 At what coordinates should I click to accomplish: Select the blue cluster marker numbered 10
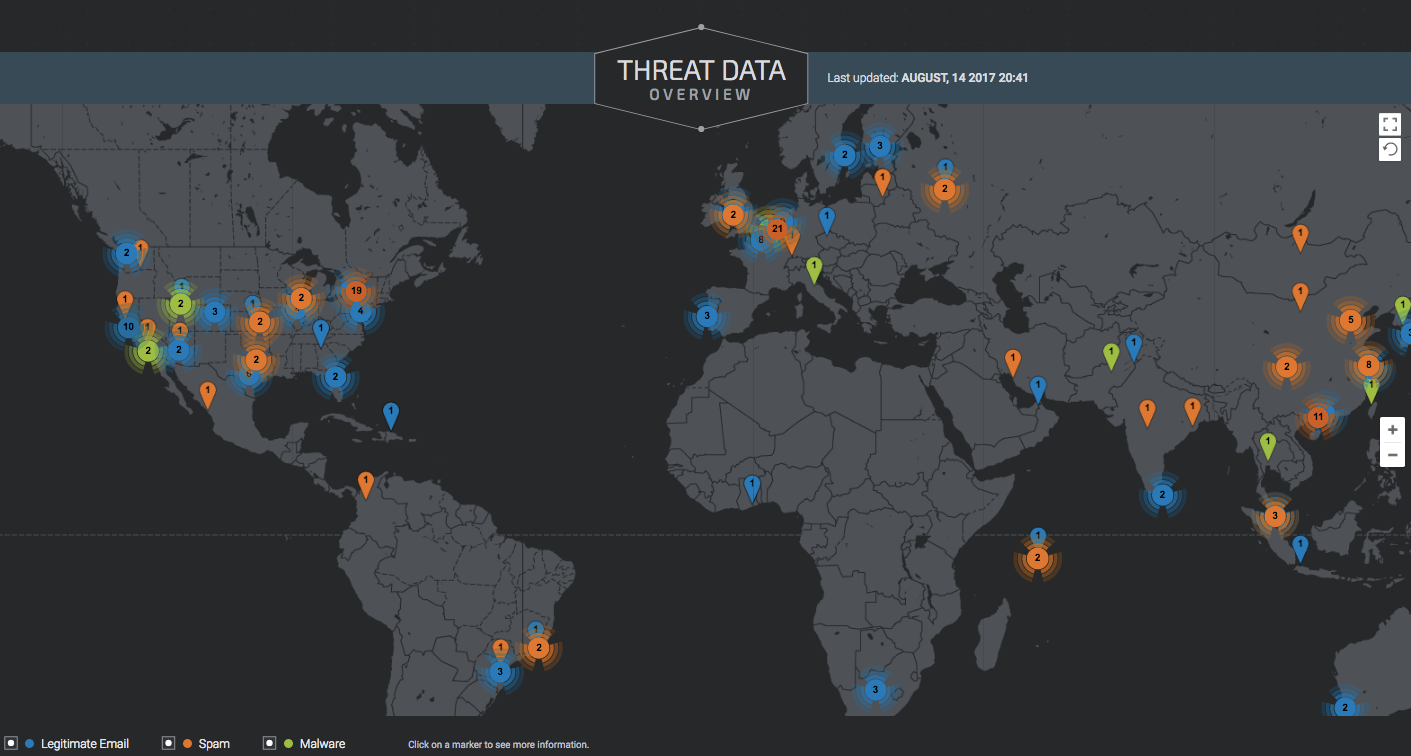click(x=128, y=327)
